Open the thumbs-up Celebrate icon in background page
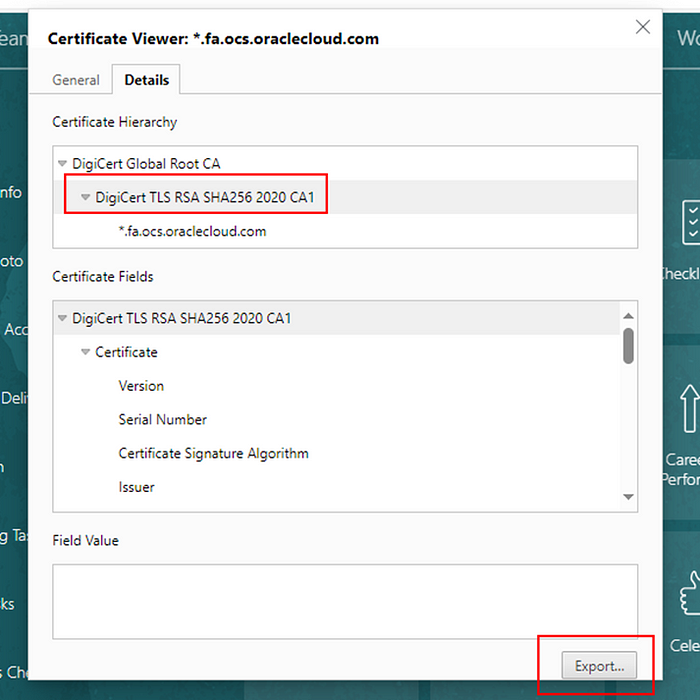Viewport: 700px width, 700px height. pyautogui.click(x=690, y=594)
